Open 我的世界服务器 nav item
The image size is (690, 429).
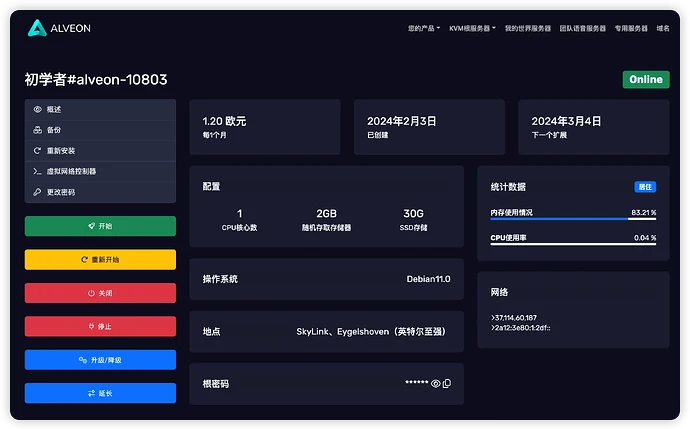(x=528, y=28)
